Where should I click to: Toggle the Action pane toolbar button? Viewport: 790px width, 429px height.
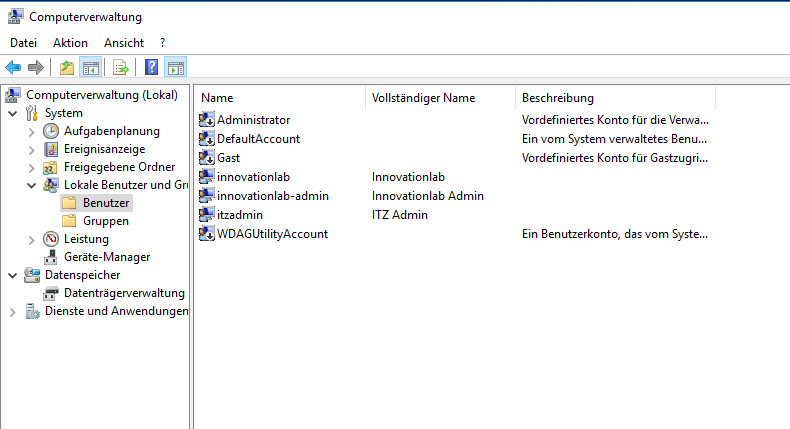(x=175, y=68)
